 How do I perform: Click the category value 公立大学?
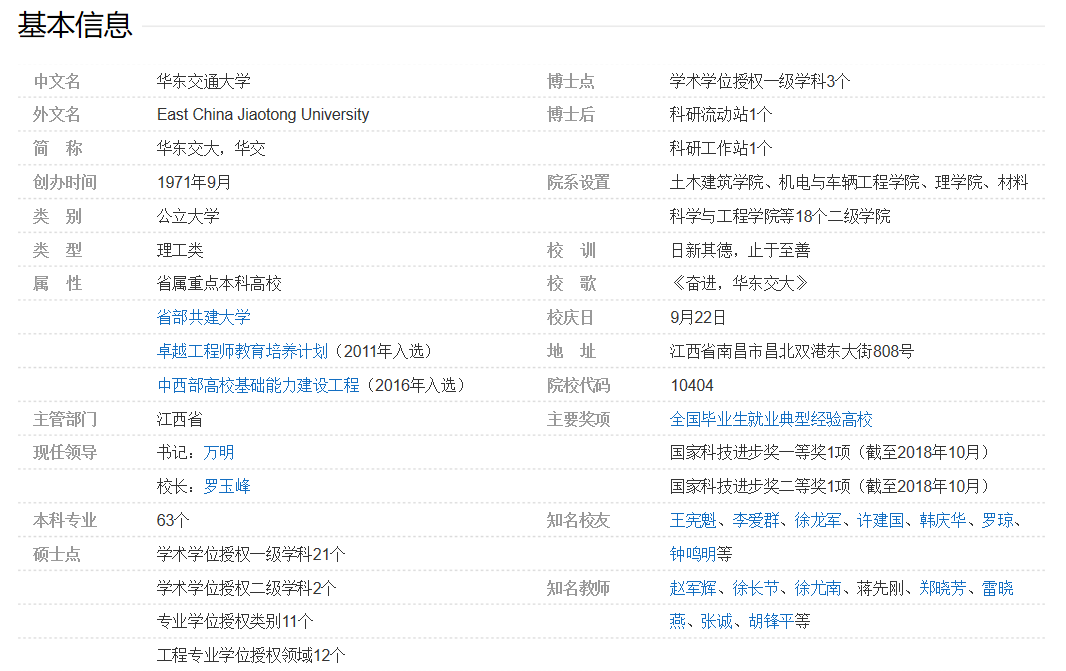pyautogui.click(x=188, y=216)
